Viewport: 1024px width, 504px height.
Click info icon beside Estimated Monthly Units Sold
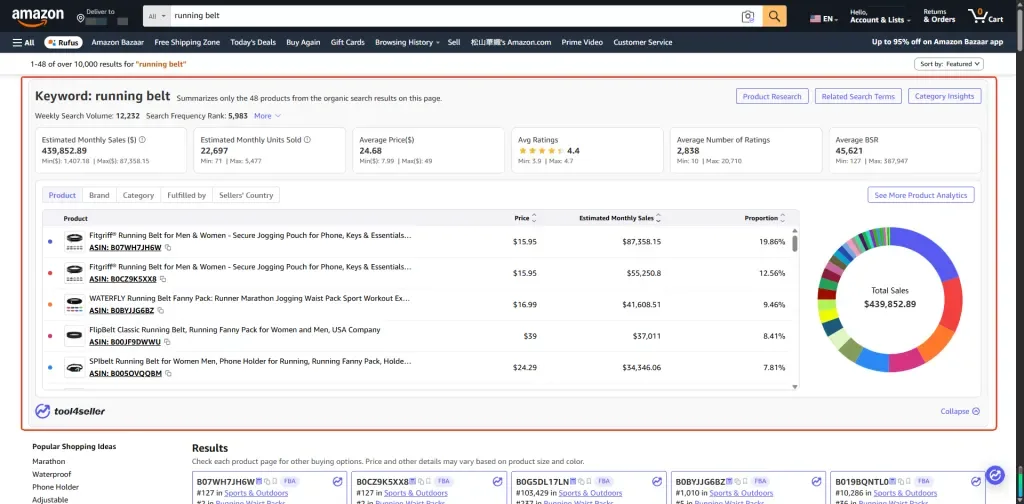tap(308, 140)
